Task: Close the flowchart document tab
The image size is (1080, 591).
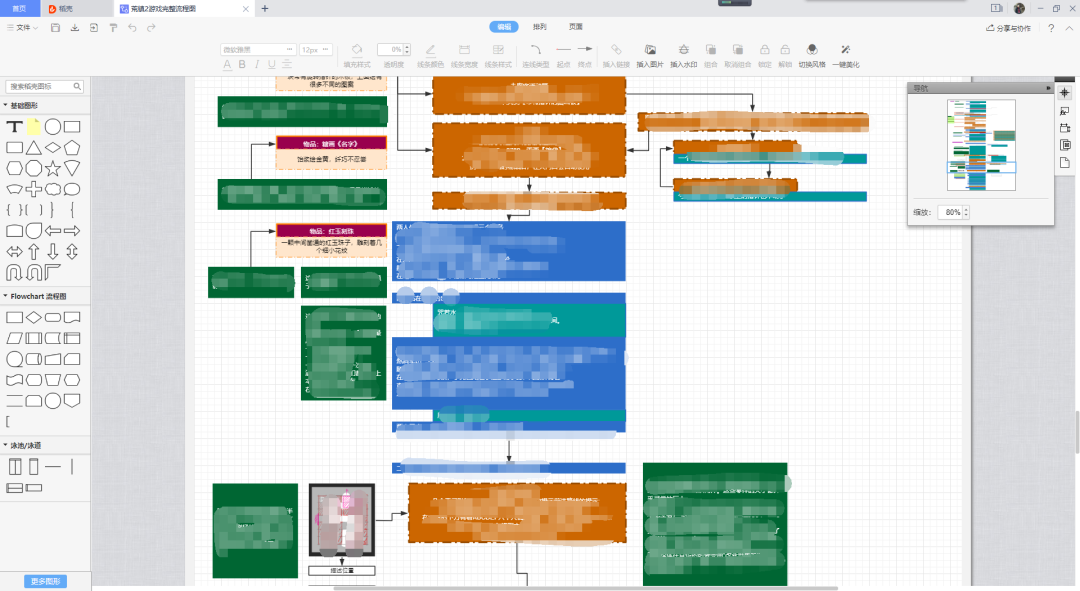Action: [x=246, y=9]
